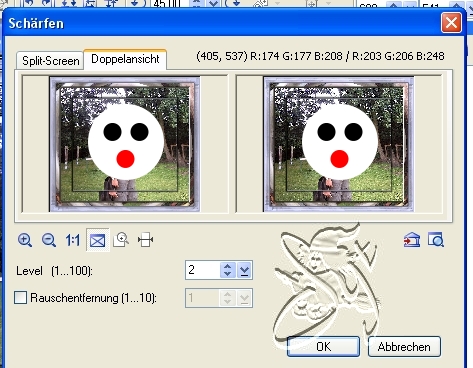
Task: Click the Level (1...100) label
Action: pyautogui.click(x=54, y=271)
